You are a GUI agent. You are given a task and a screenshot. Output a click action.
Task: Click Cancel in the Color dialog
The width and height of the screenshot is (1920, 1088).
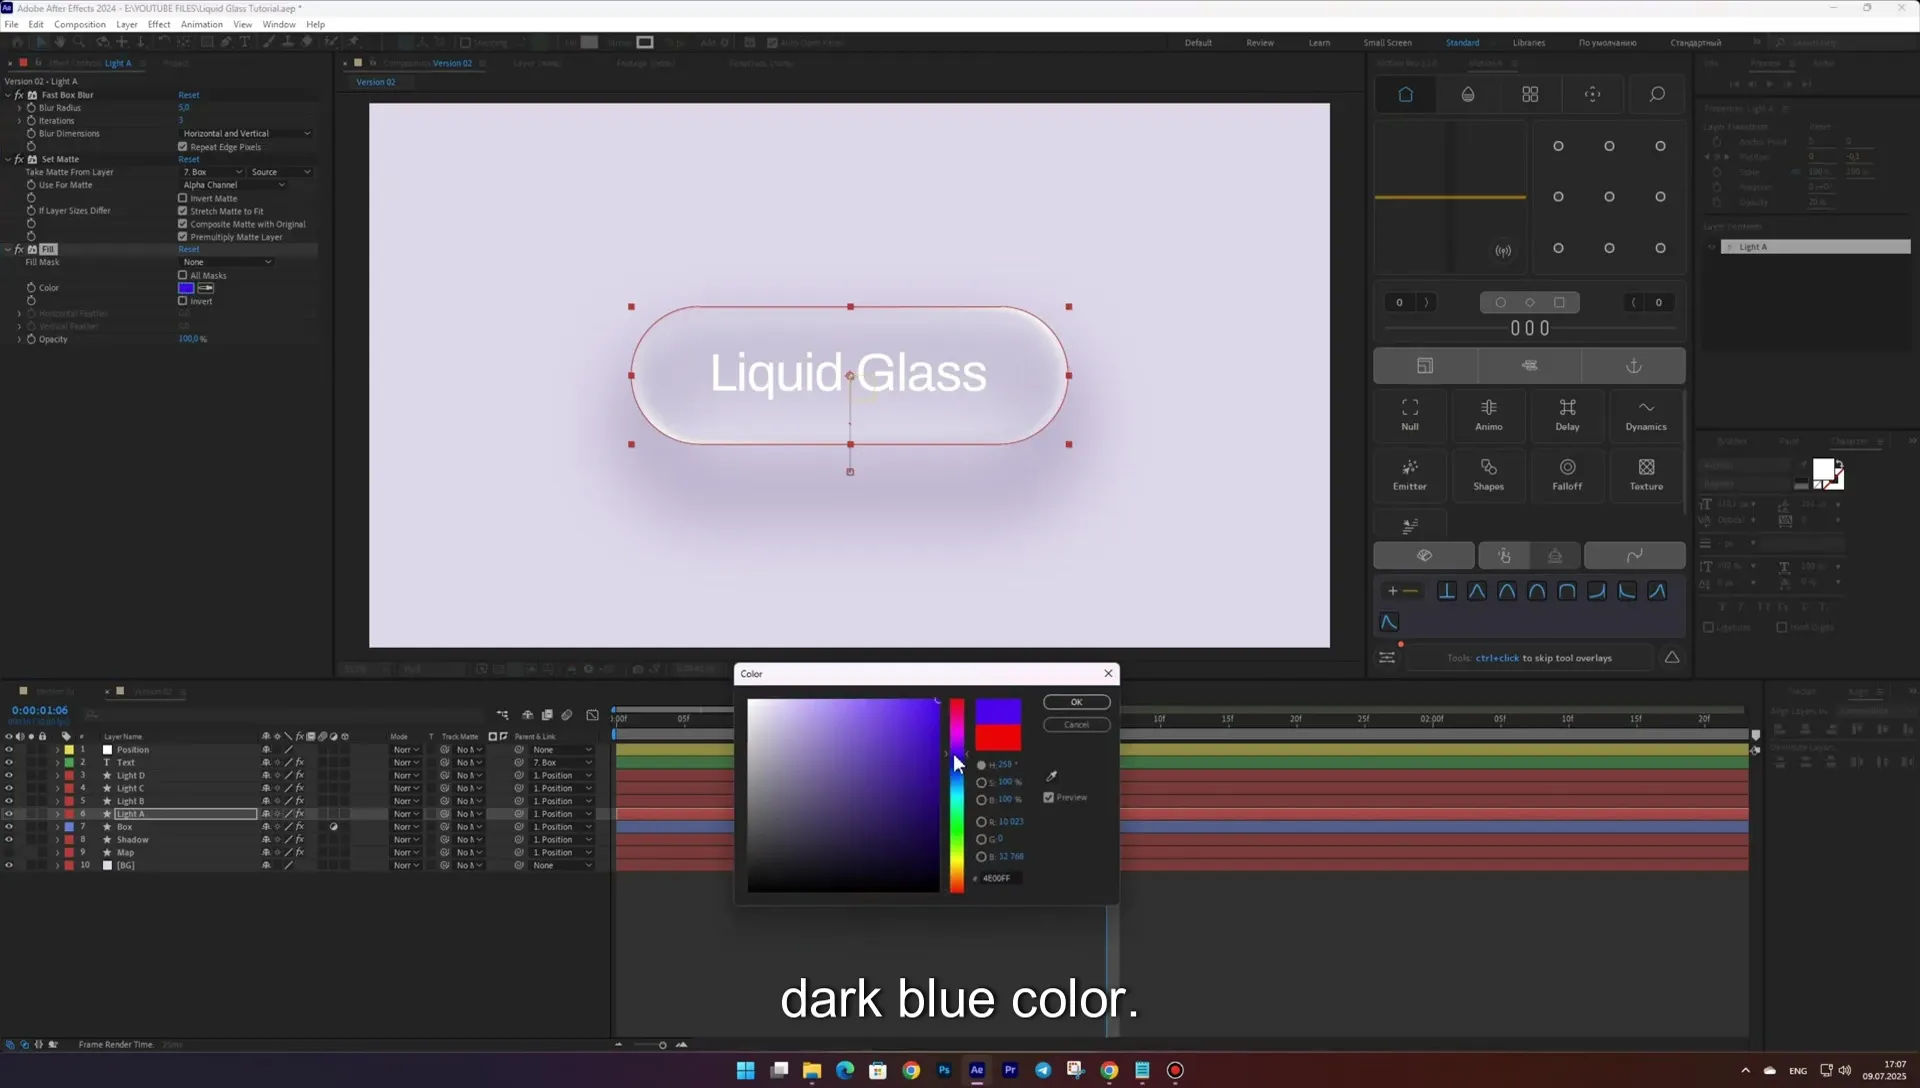tap(1076, 725)
